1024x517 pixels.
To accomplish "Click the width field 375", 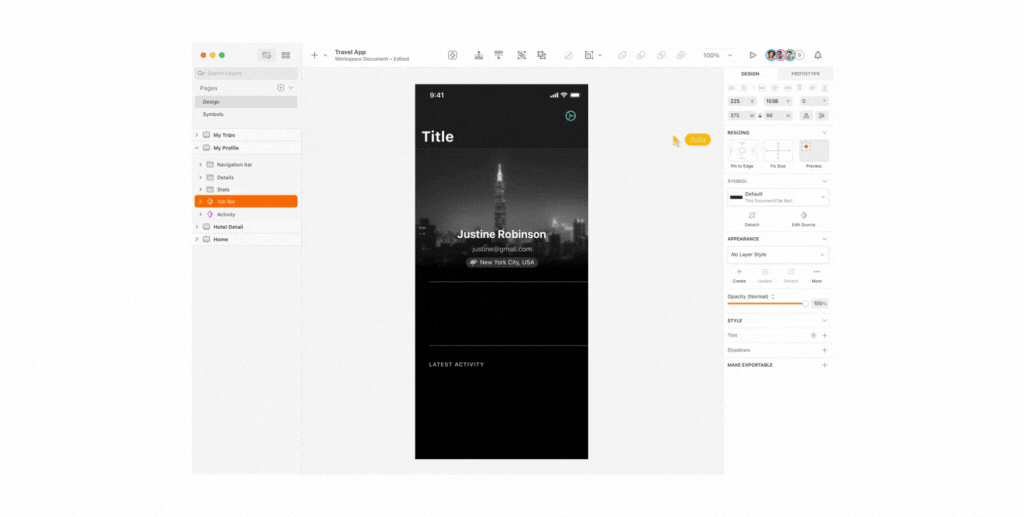I will pyautogui.click(x=742, y=116).
